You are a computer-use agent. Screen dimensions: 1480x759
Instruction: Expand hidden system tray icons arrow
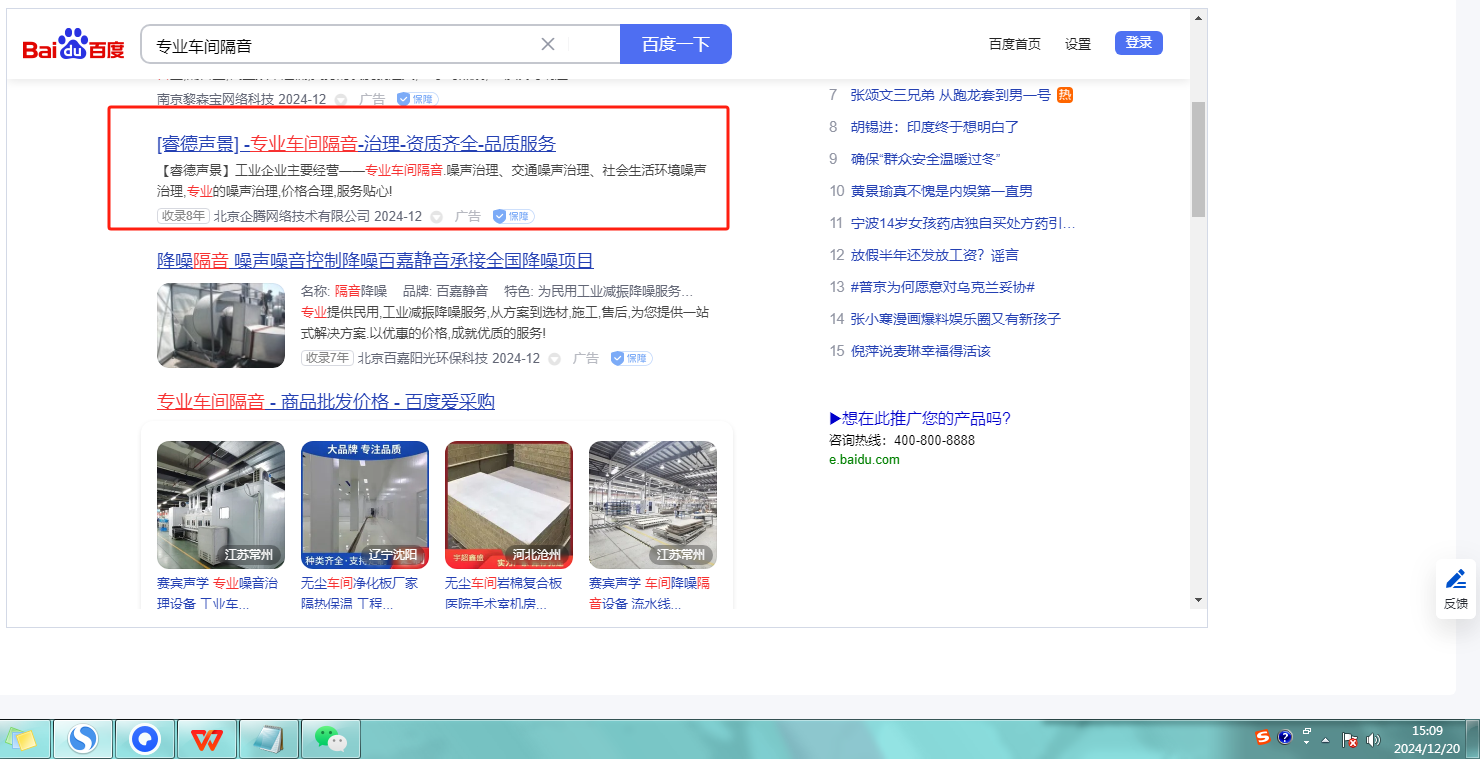(x=1326, y=740)
